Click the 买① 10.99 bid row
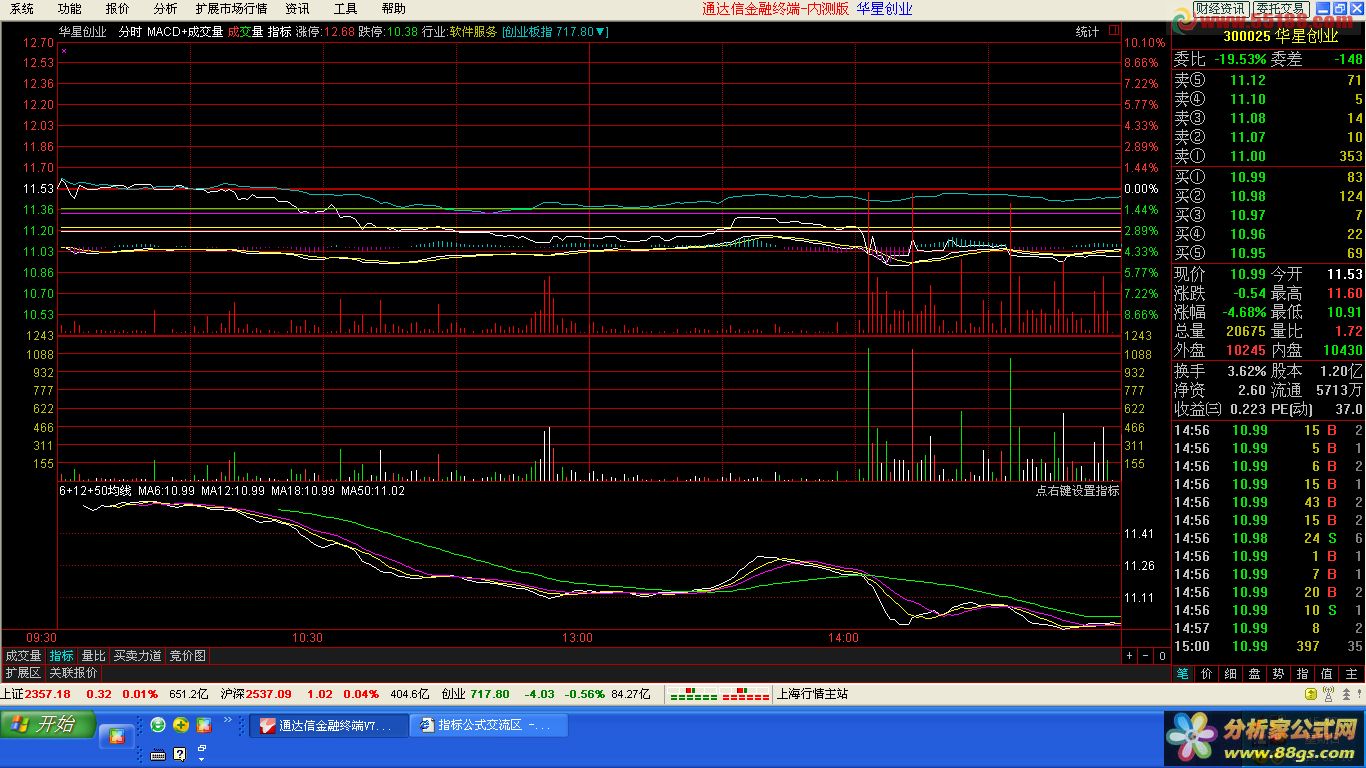This screenshot has height=768, width=1366. (1268, 177)
